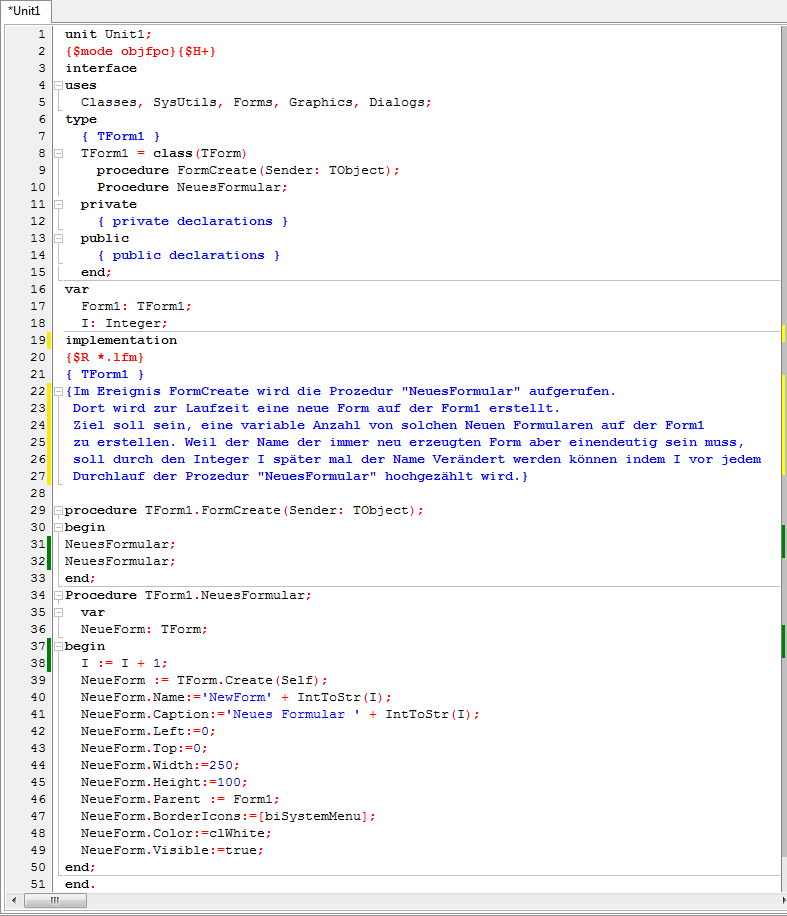The height and width of the screenshot is (916, 787).
Task: Click line number 19 in the gutter
Action: (x=38, y=340)
